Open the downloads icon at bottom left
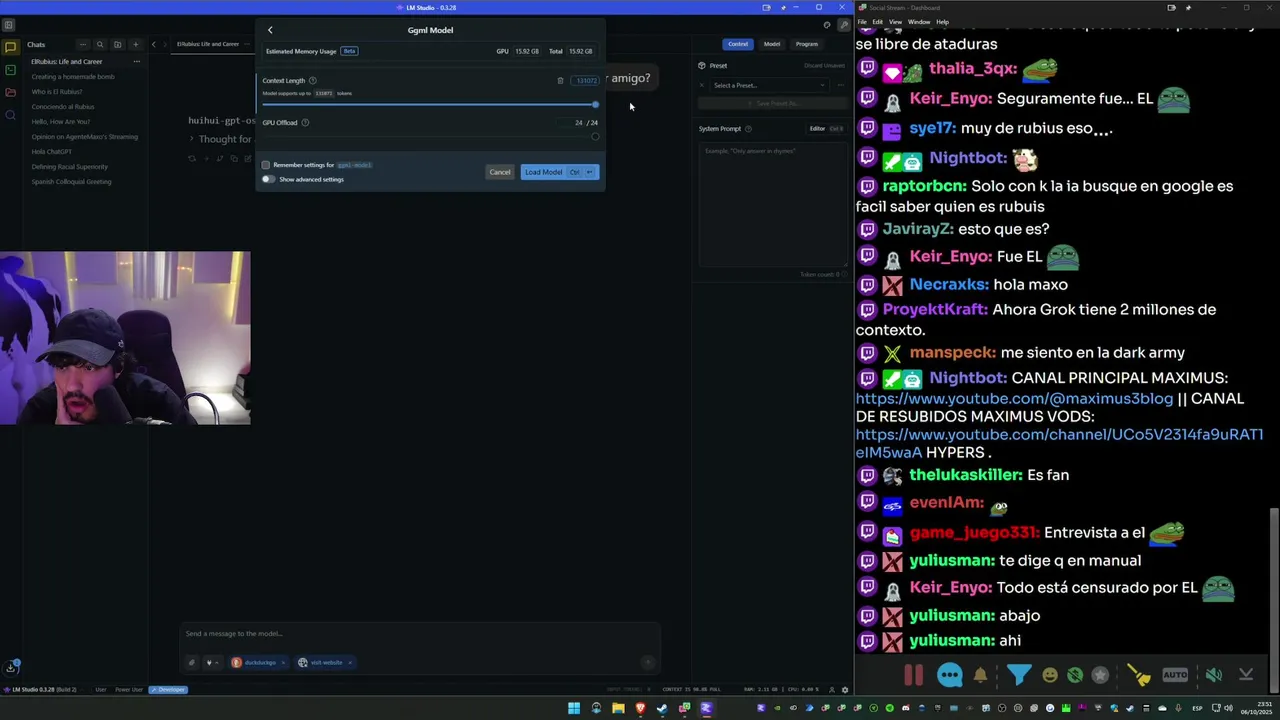The image size is (1280, 720). 11,667
